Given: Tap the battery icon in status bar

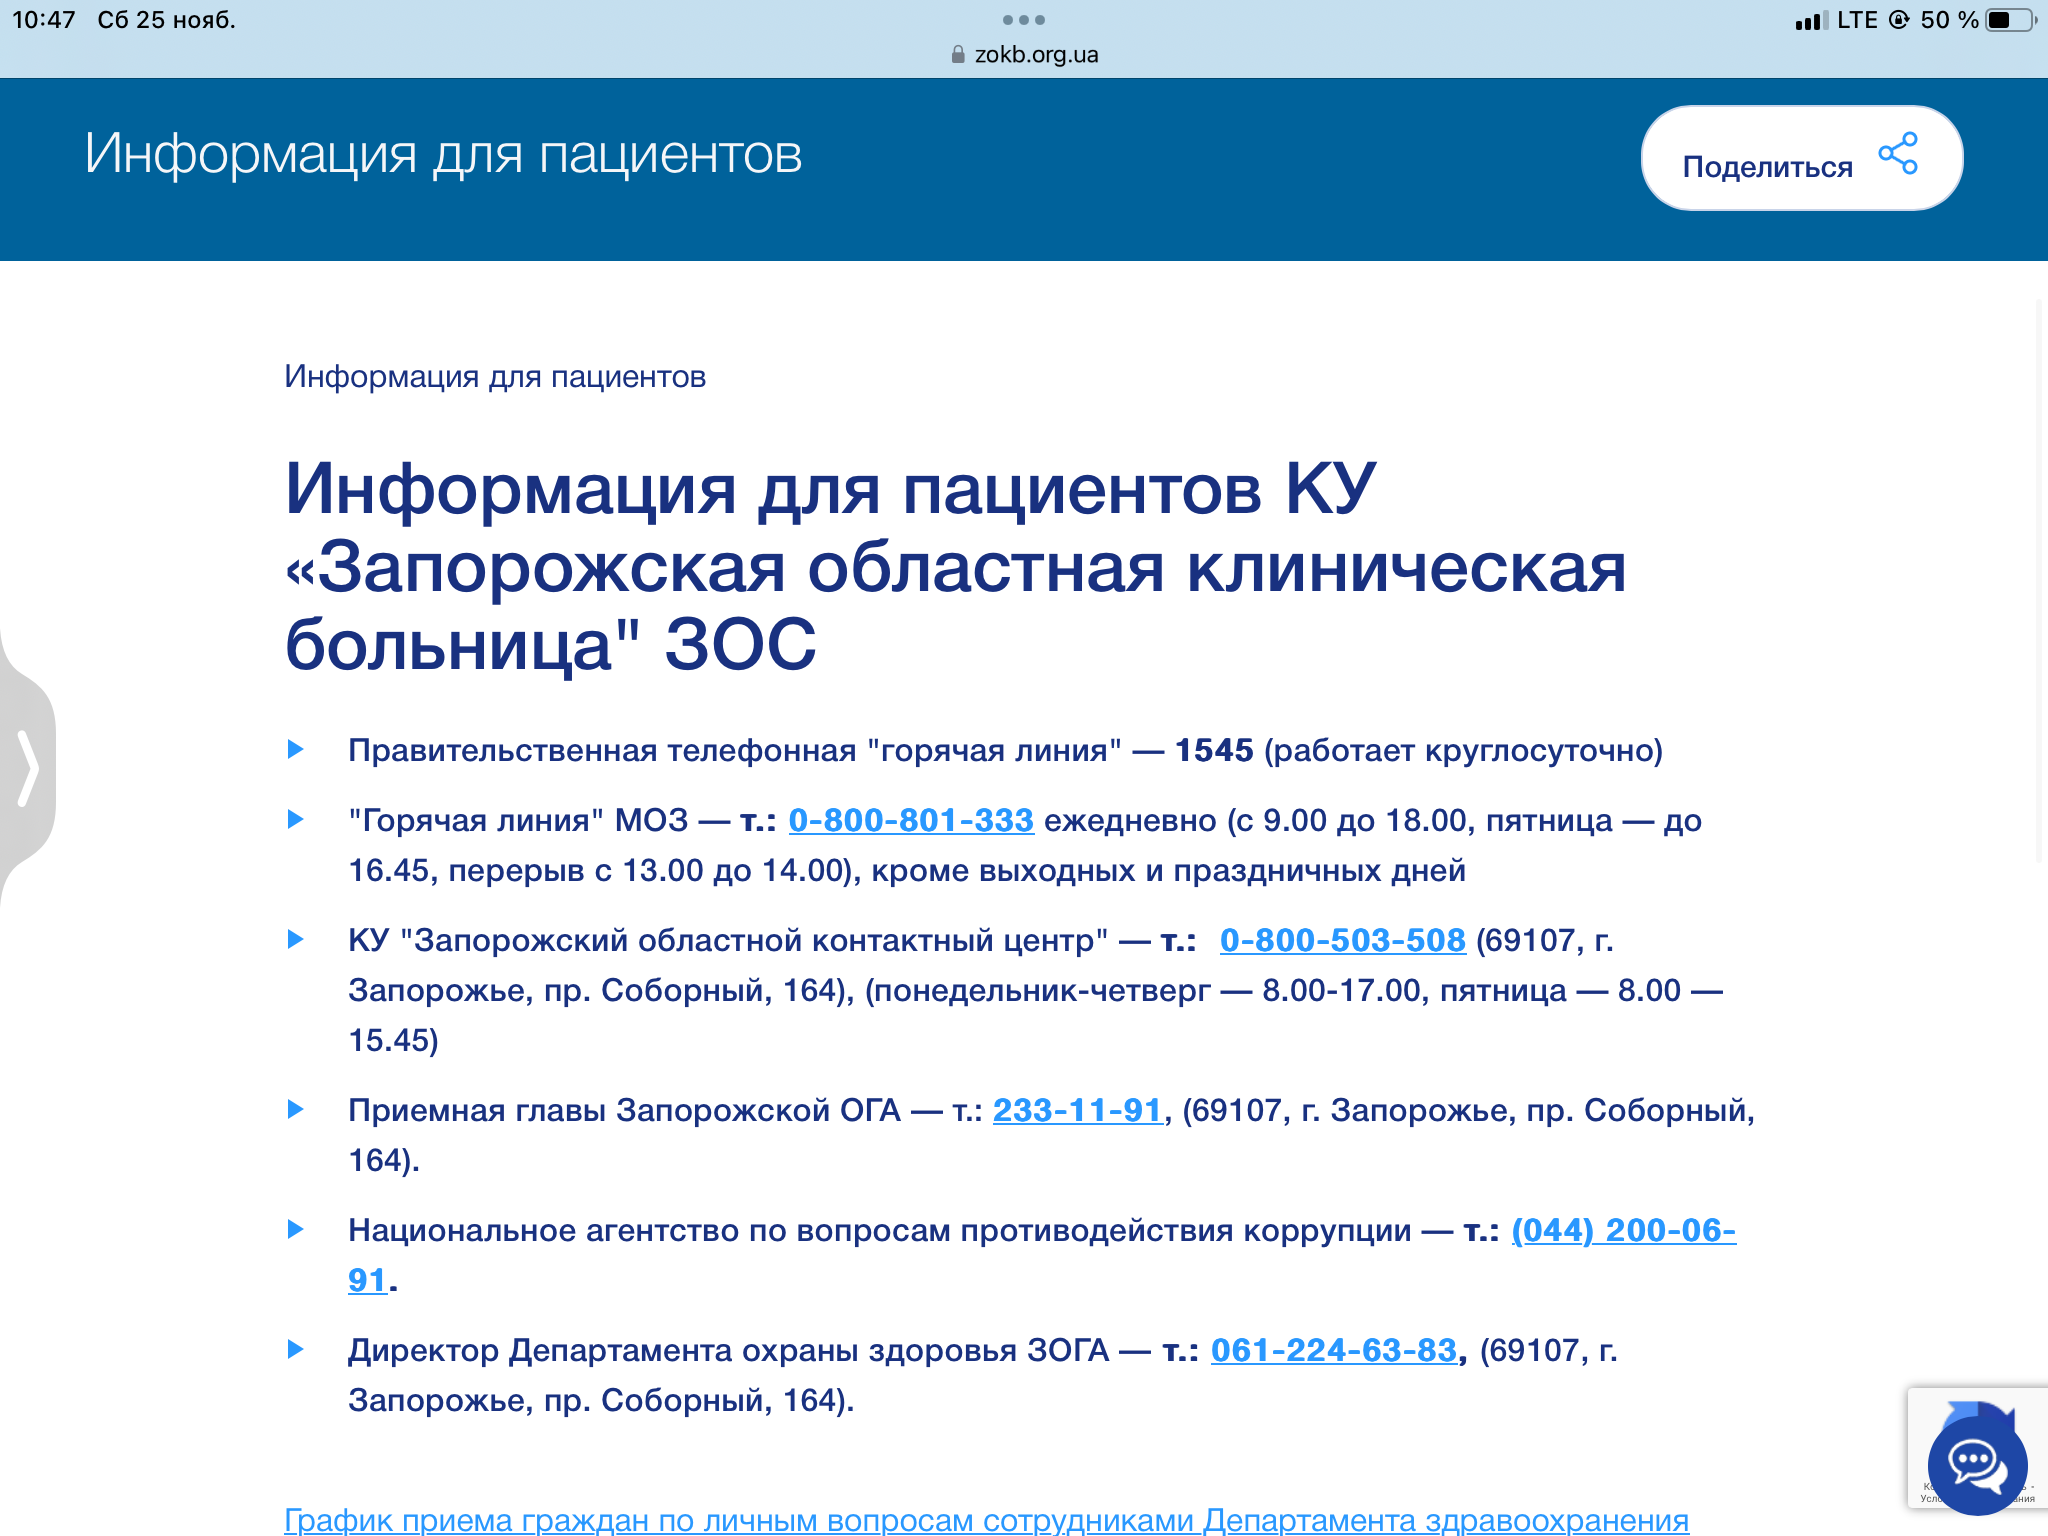Looking at the screenshot, I should [2008, 20].
